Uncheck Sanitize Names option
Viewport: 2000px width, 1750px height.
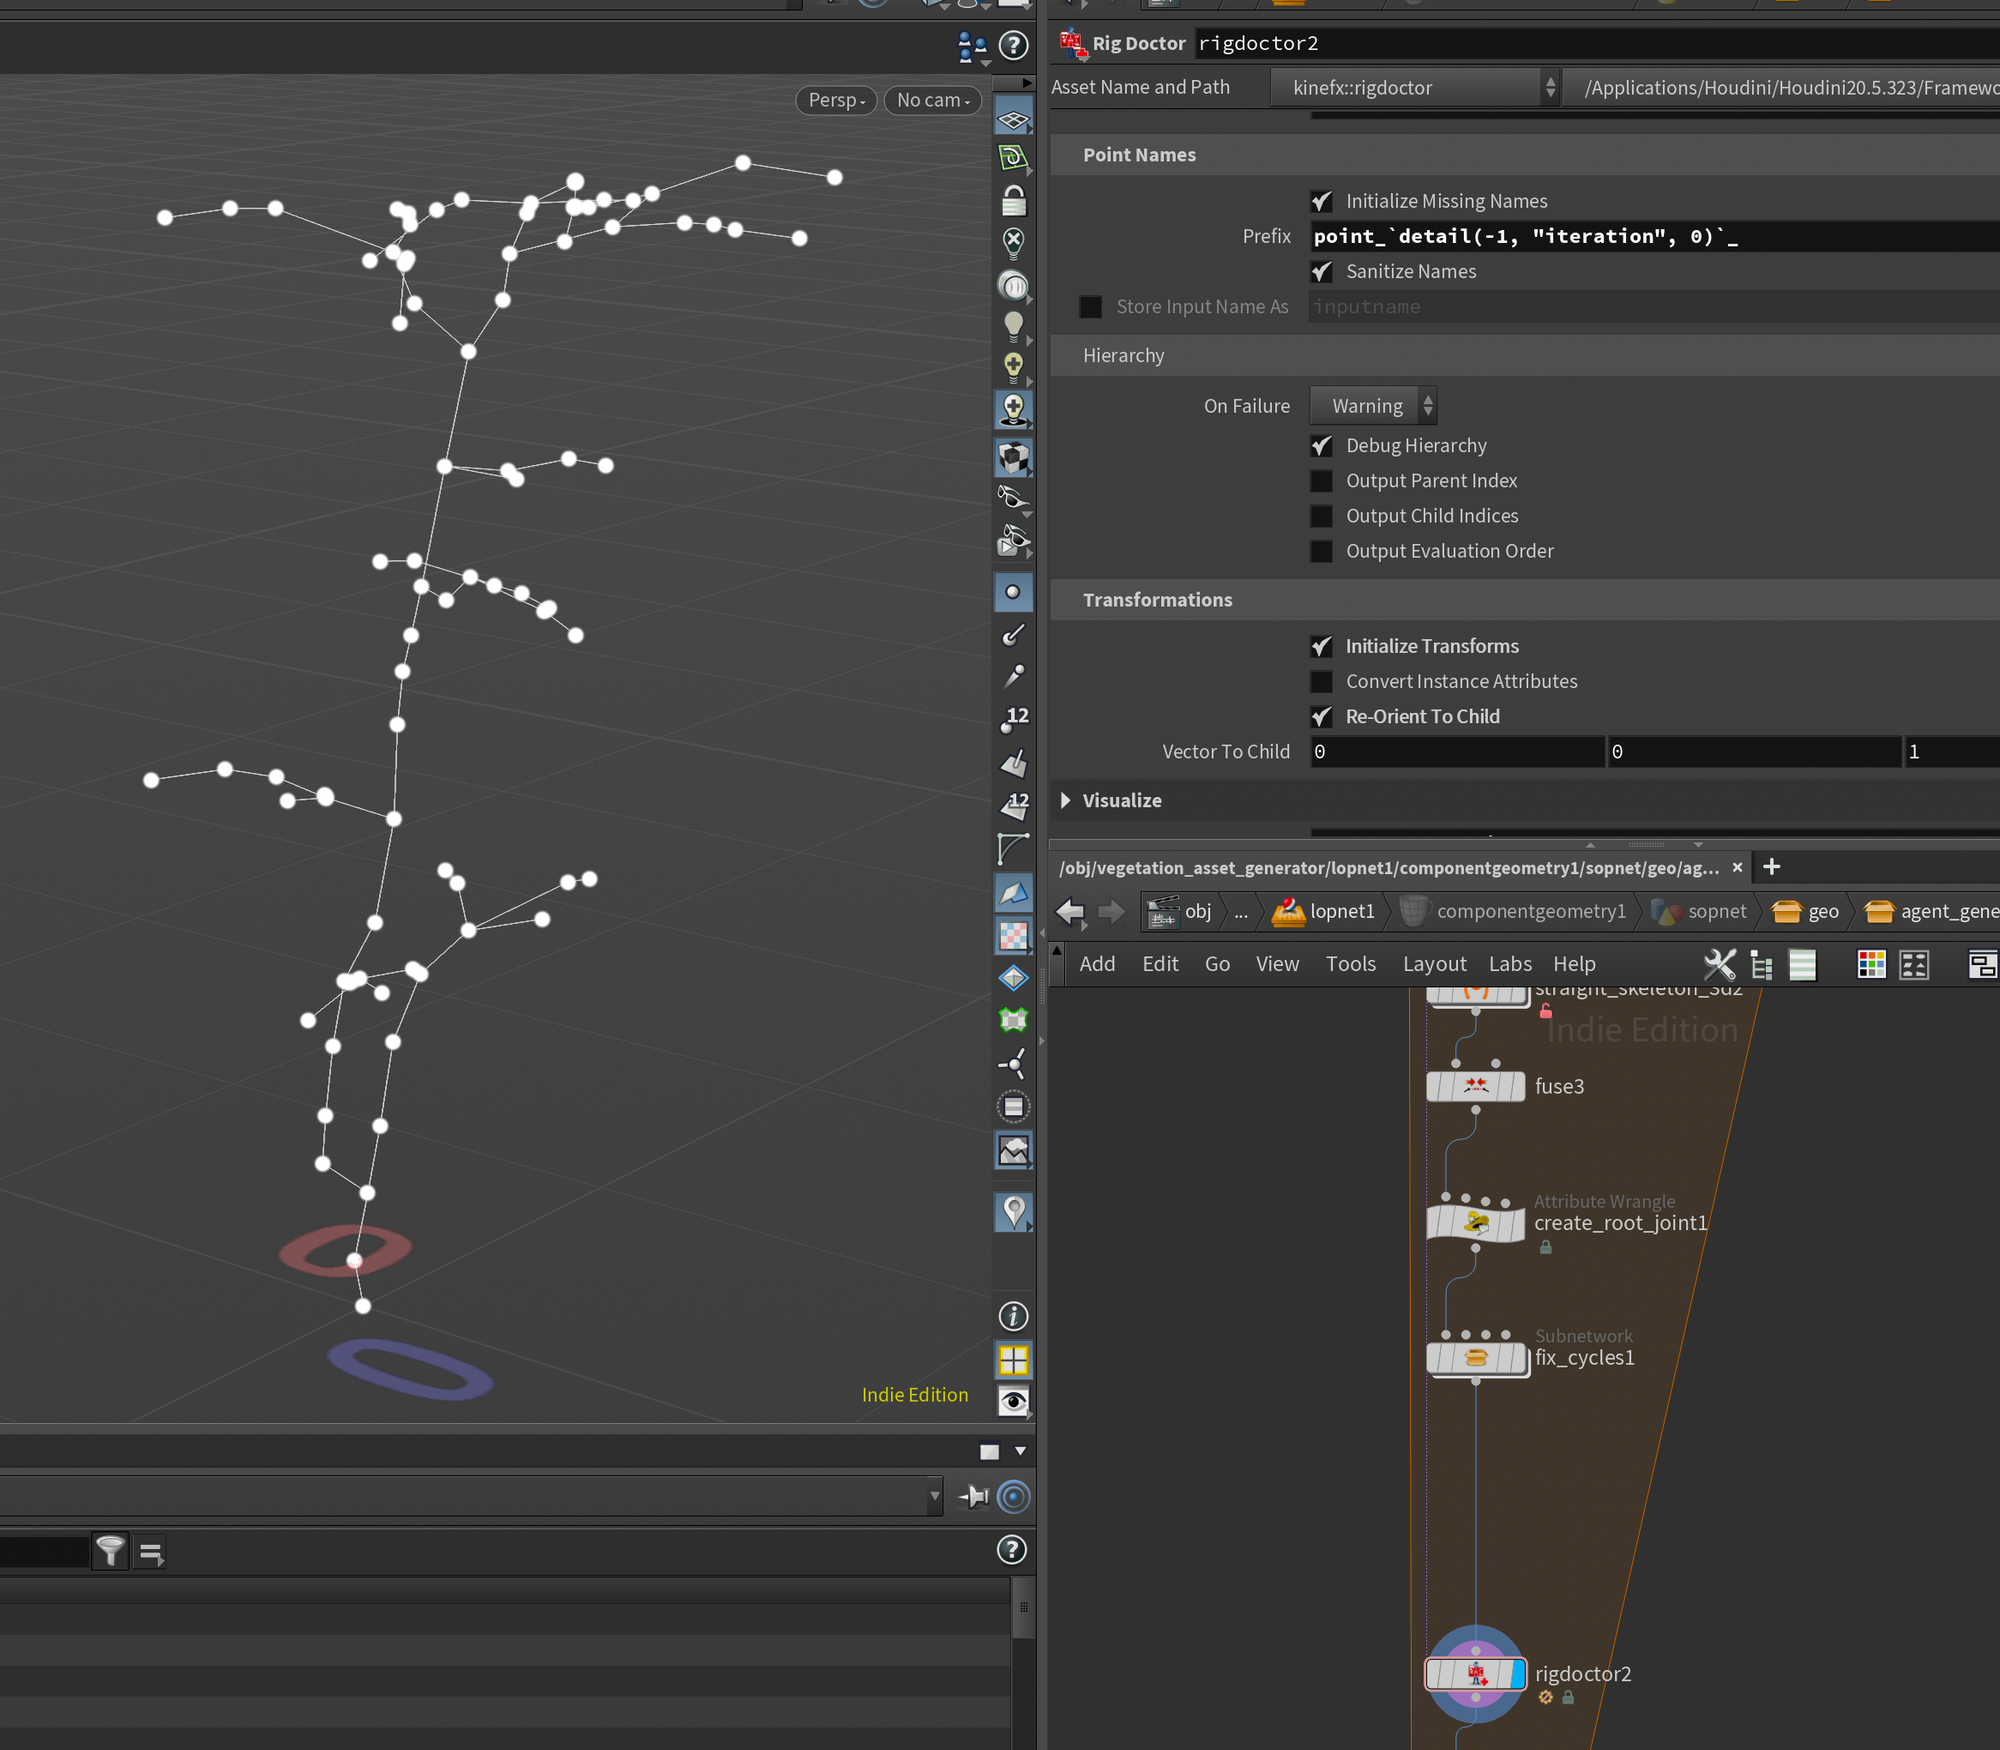1321,272
